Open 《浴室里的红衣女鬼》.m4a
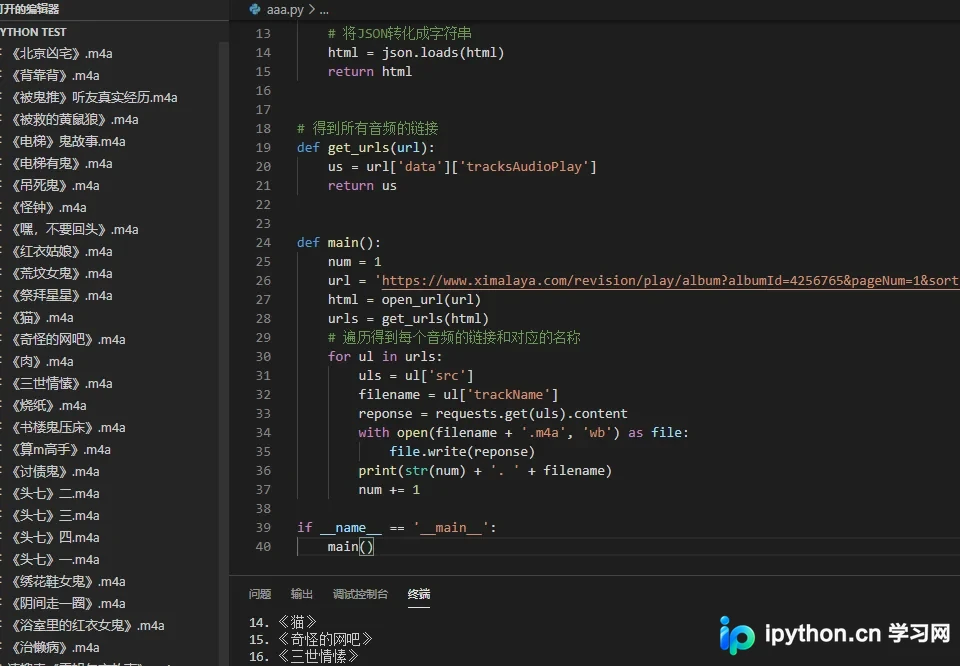This screenshot has width=960, height=666. pos(87,627)
